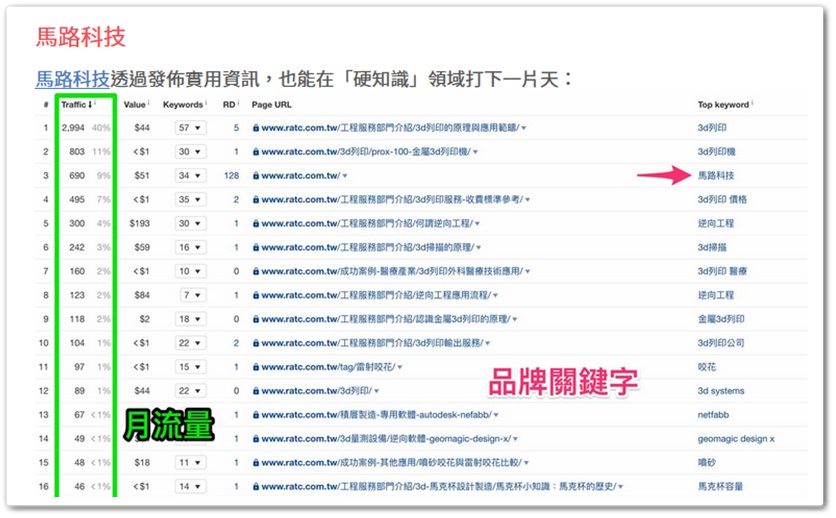Viewport: 836px width, 518px height.
Task: Click the lock icon of the autodesk-netfabb URL
Action: (x=256, y=415)
